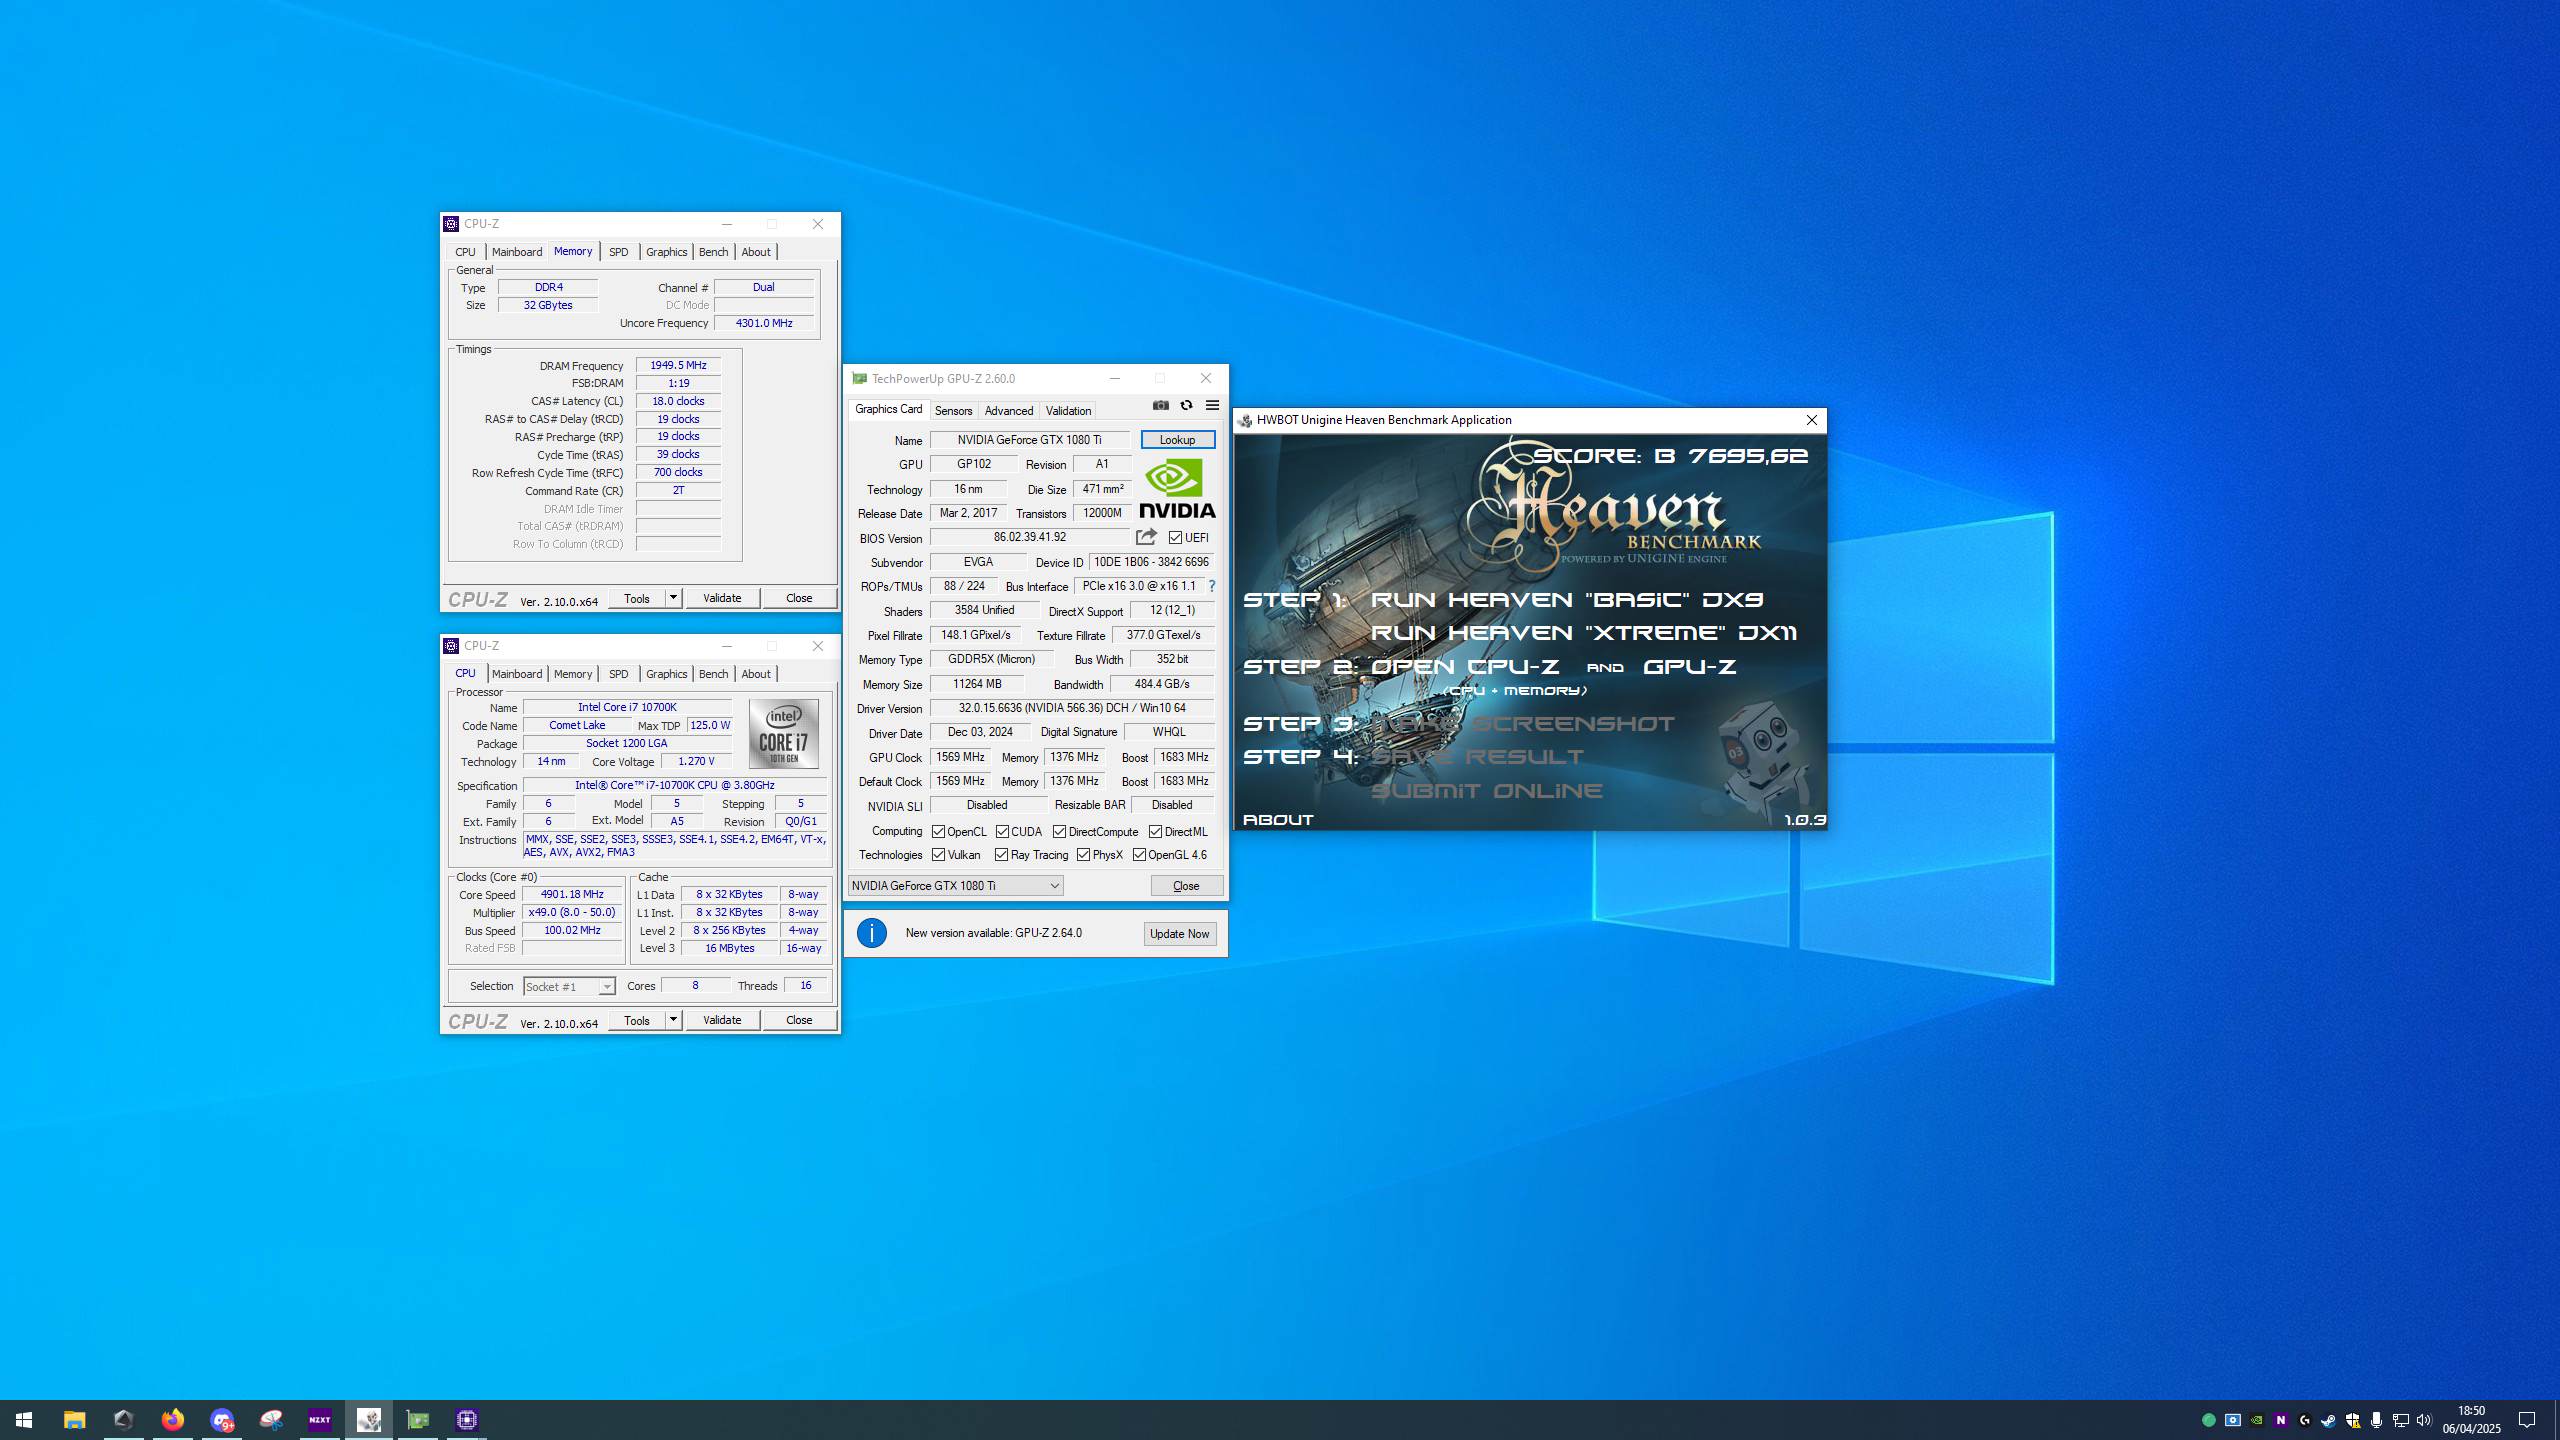Click Run Heaven "Xtreme" DX11
The width and height of the screenshot is (2560, 1440).
pos(1583,633)
